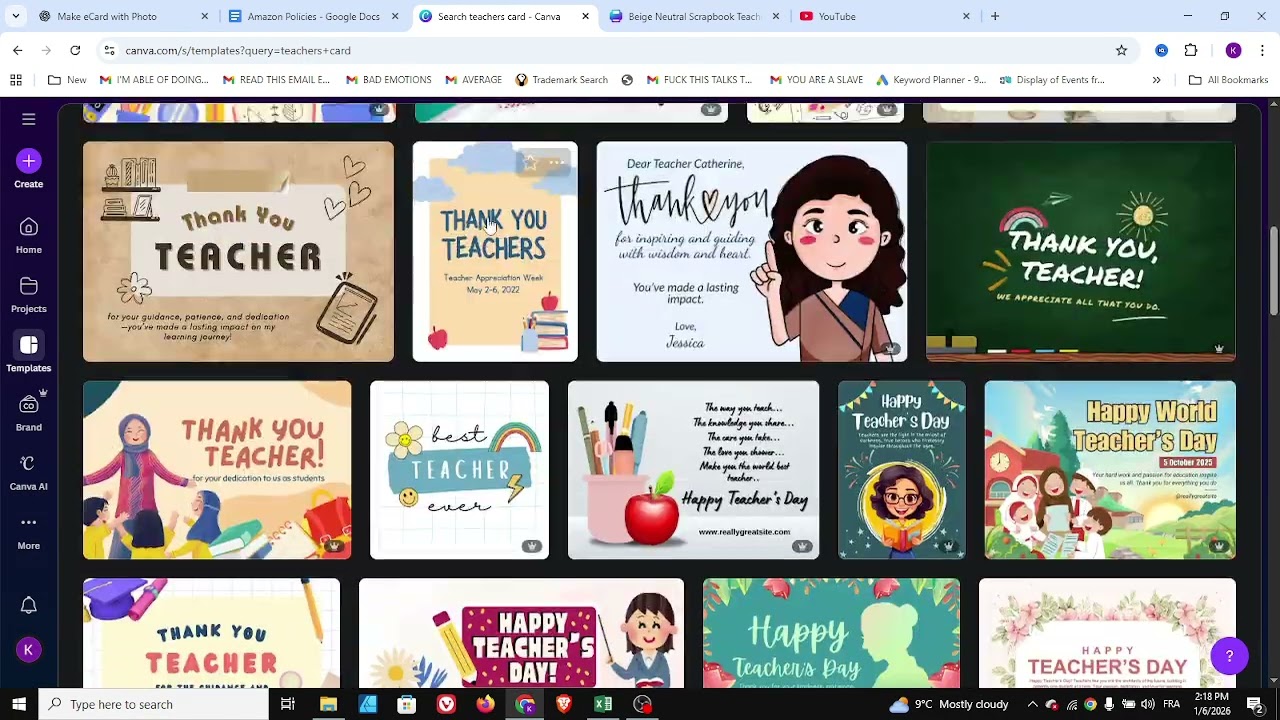Close the Amazon Policies tab
The height and width of the screenshot is (720, 1280).
pyautogui.click(x=395, y=16)
